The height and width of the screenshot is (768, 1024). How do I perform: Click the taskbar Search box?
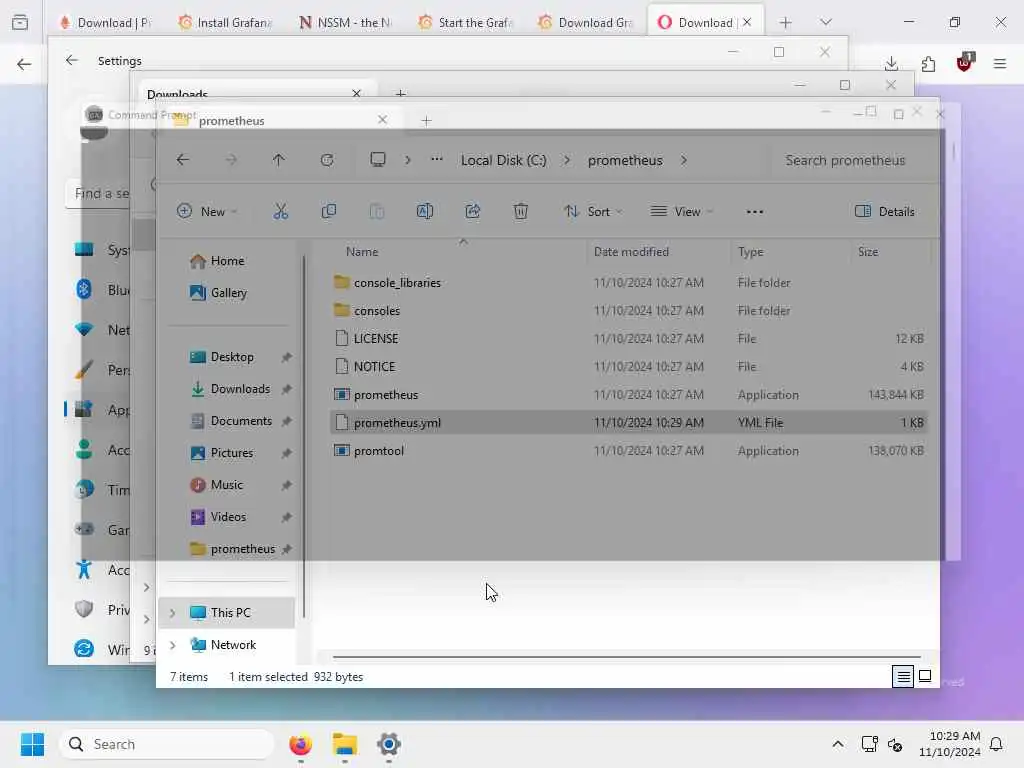click(x=167, y=744)
